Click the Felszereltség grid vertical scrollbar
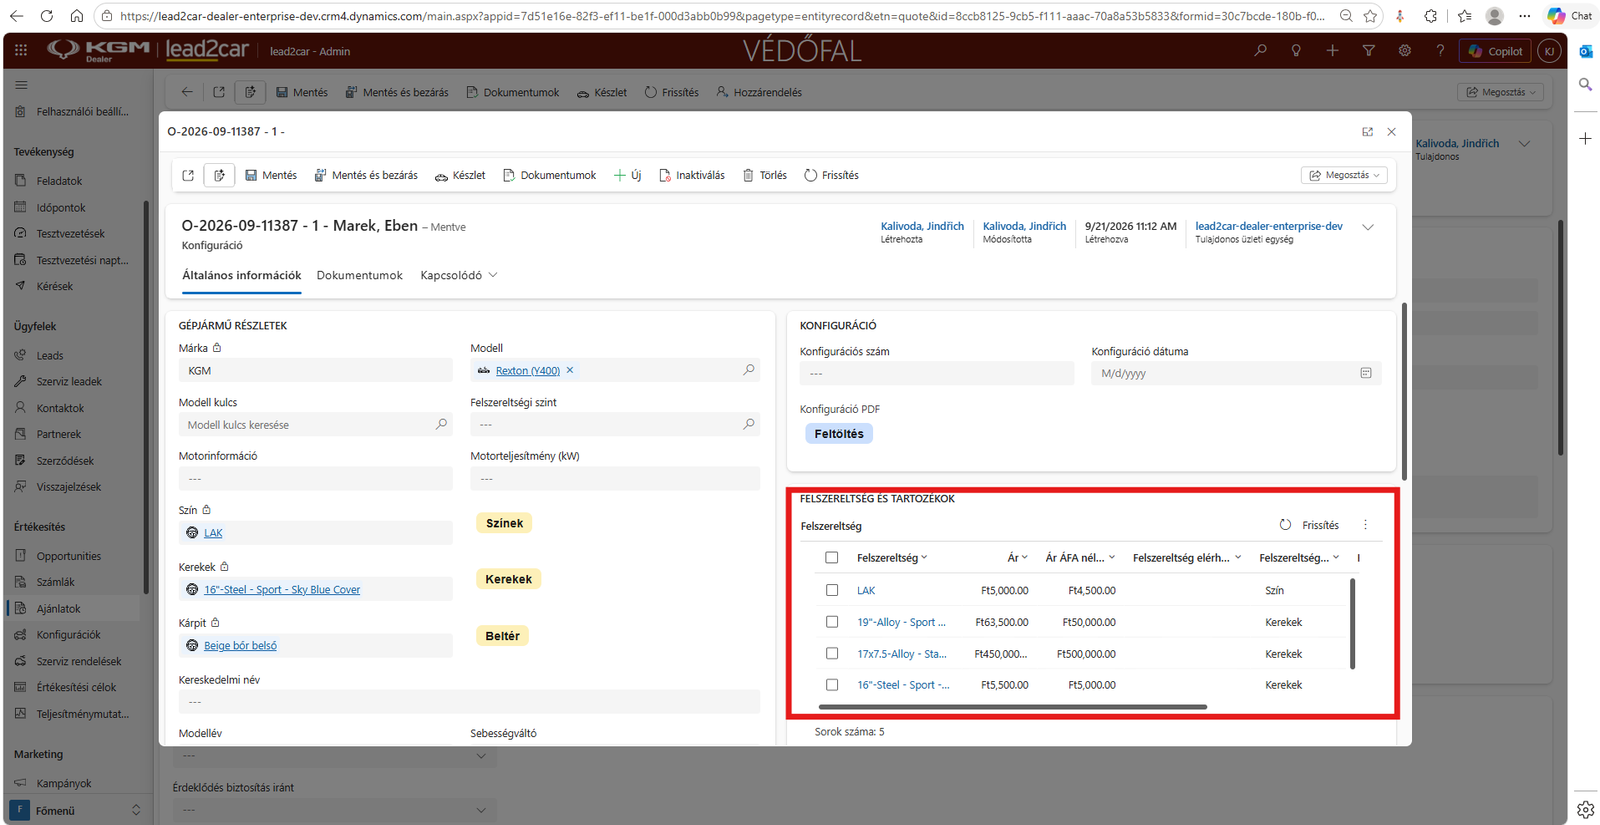 point(1353,623)
